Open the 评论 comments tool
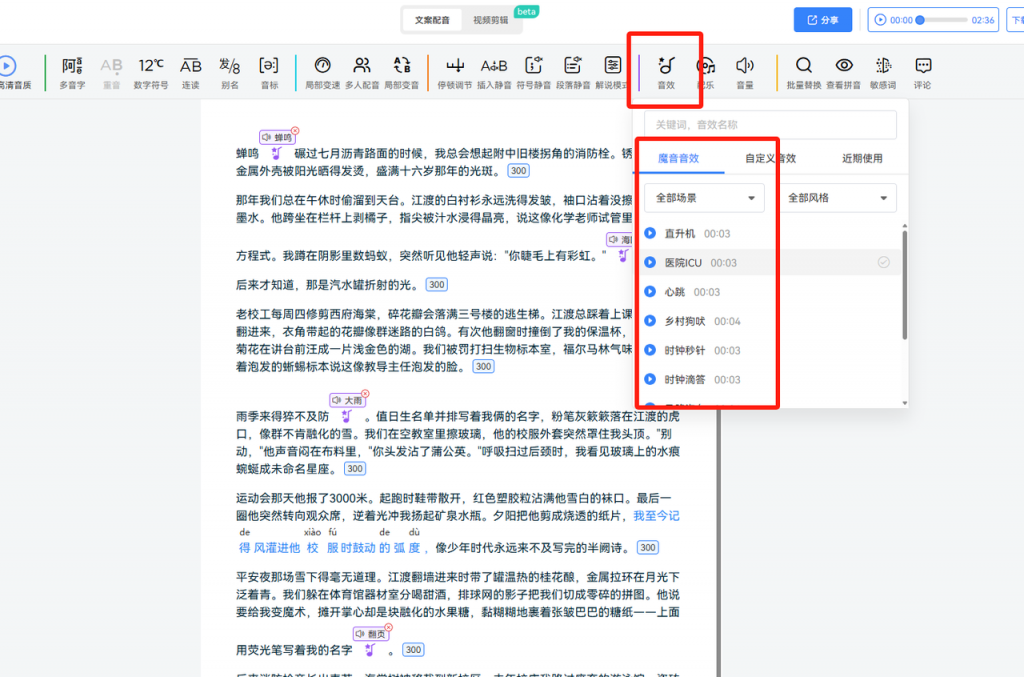The width and height of the screenshot is (1024, 677). tap(923, 72)
